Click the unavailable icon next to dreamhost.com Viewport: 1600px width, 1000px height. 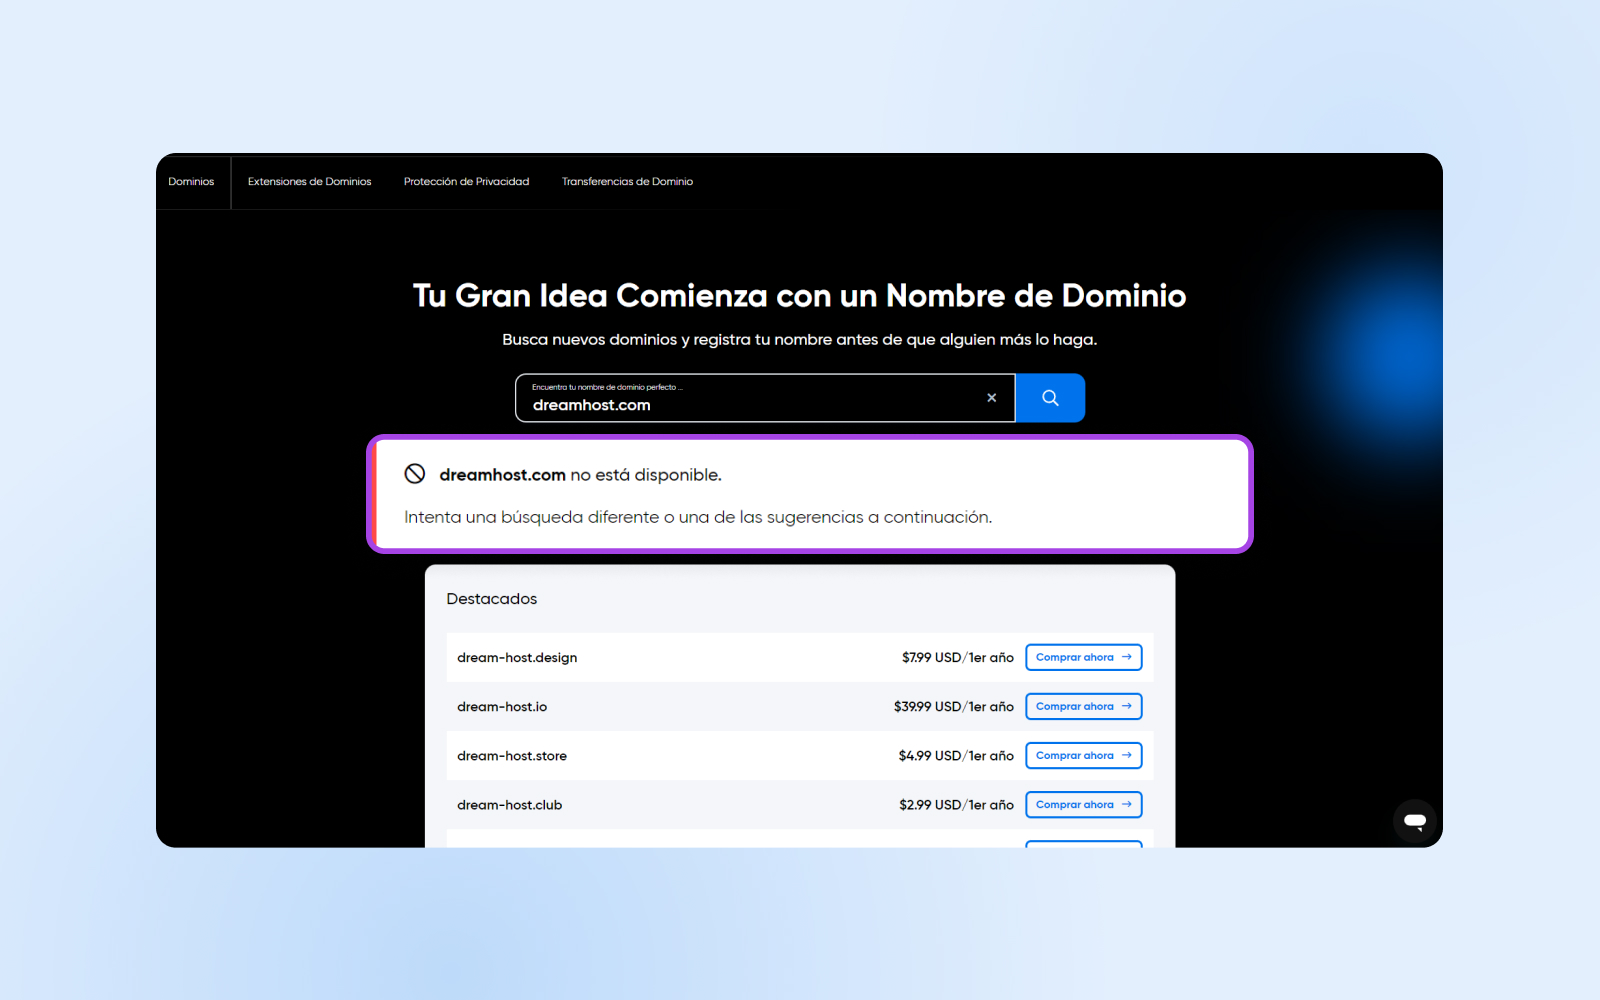coord(415,474)
